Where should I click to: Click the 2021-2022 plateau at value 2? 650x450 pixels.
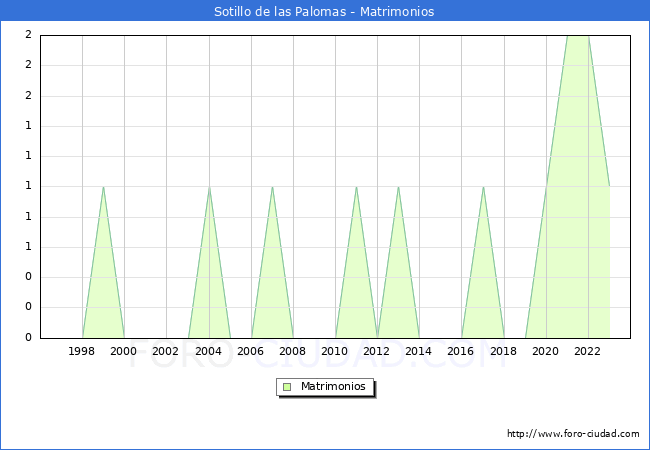(578, 37)
